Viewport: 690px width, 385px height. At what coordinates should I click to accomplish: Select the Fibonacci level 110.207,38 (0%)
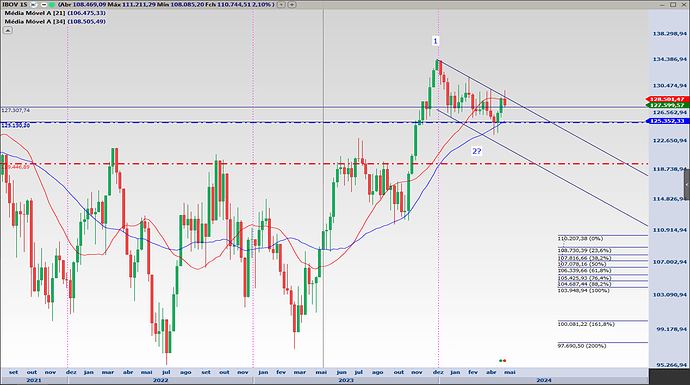pos(580,238)
